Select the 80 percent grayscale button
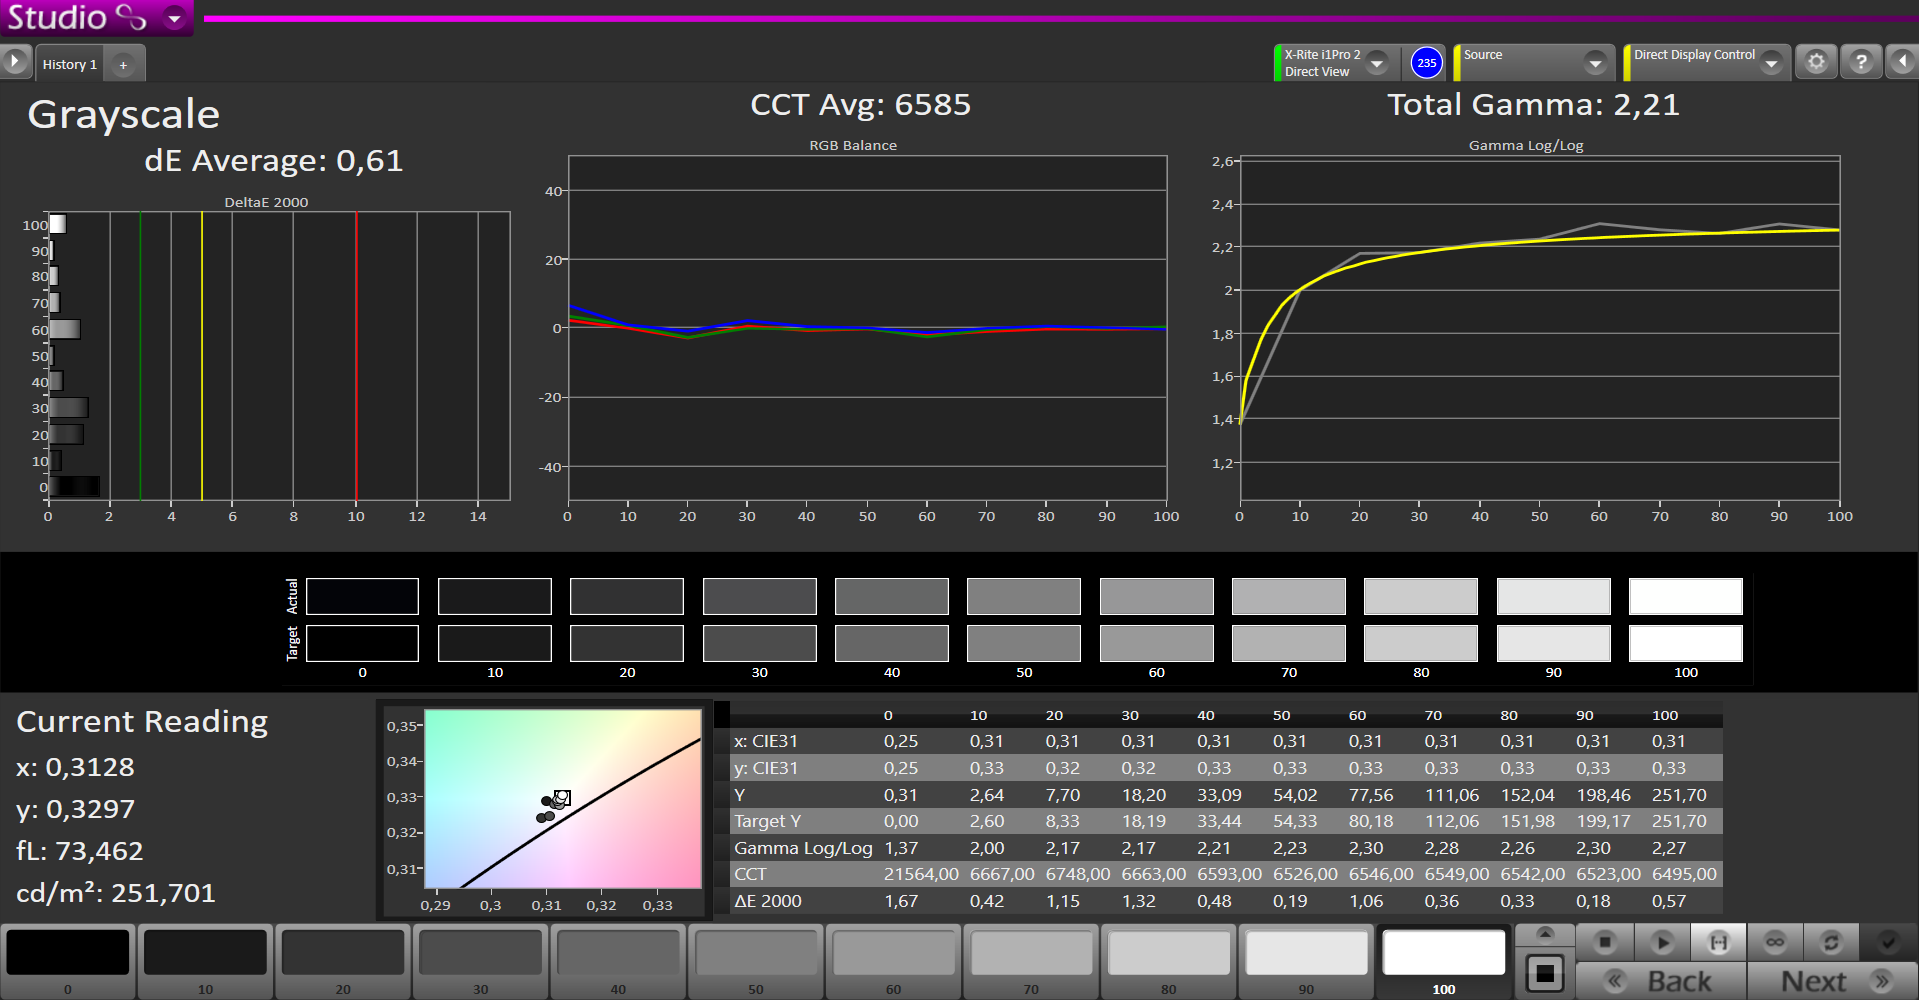 pos(1169,961)
